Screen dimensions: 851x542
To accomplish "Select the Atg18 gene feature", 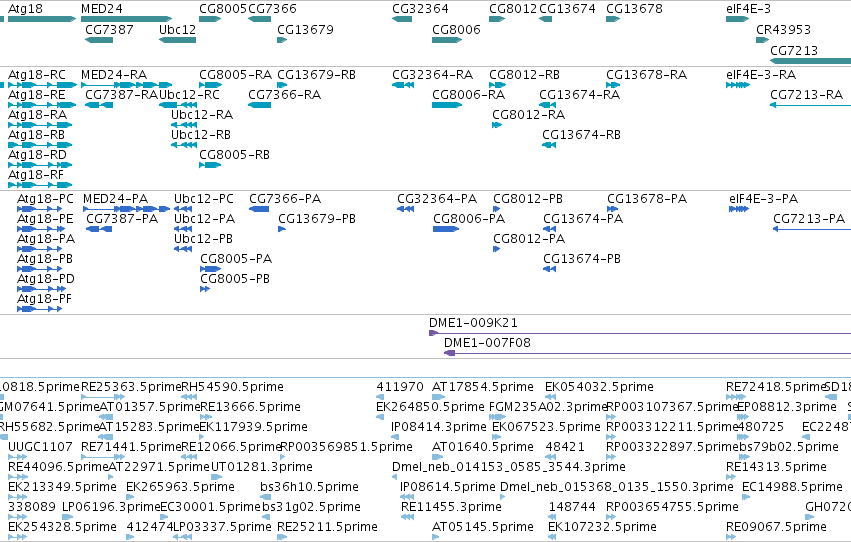I will coord(42,19).
